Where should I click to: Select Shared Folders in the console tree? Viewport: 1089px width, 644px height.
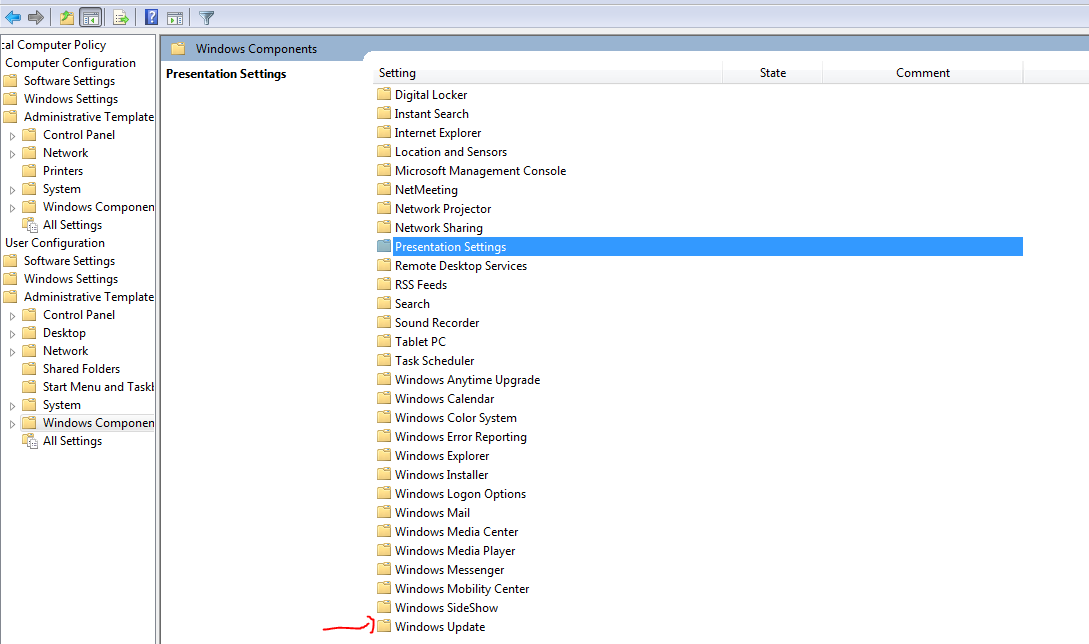click(81, 369)
